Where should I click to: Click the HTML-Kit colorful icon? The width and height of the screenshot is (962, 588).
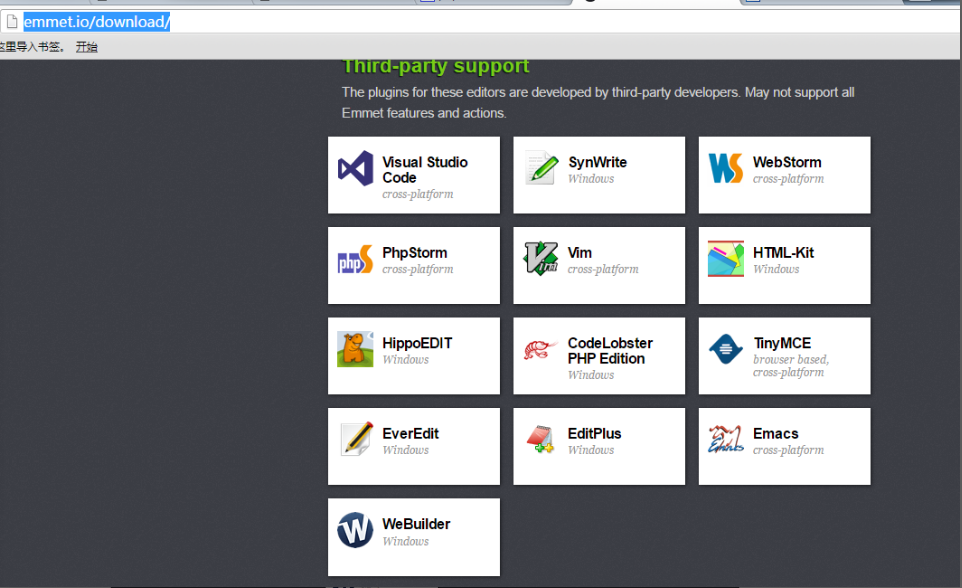pyautogui.click(x=726, y=258)
